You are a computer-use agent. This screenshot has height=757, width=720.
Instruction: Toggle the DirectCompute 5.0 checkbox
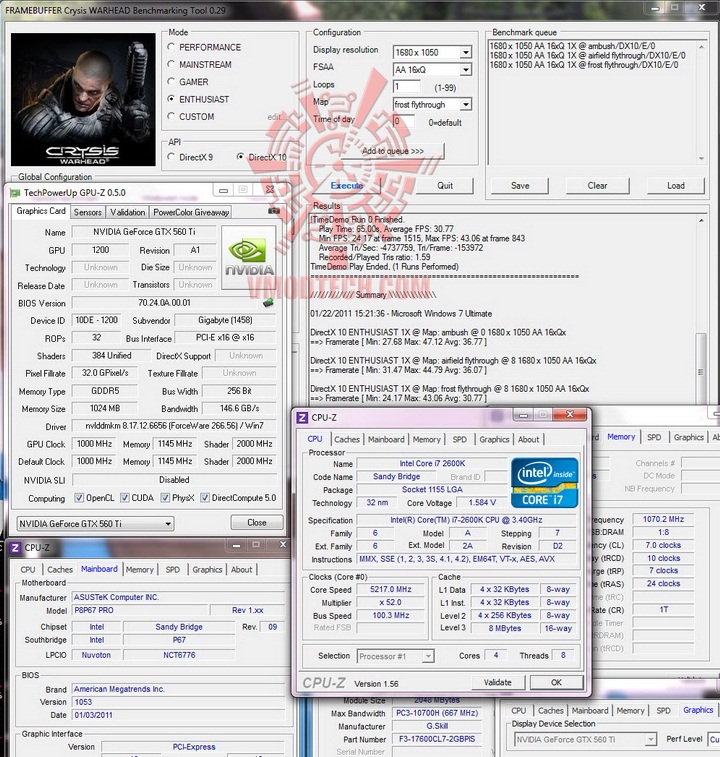205,498
